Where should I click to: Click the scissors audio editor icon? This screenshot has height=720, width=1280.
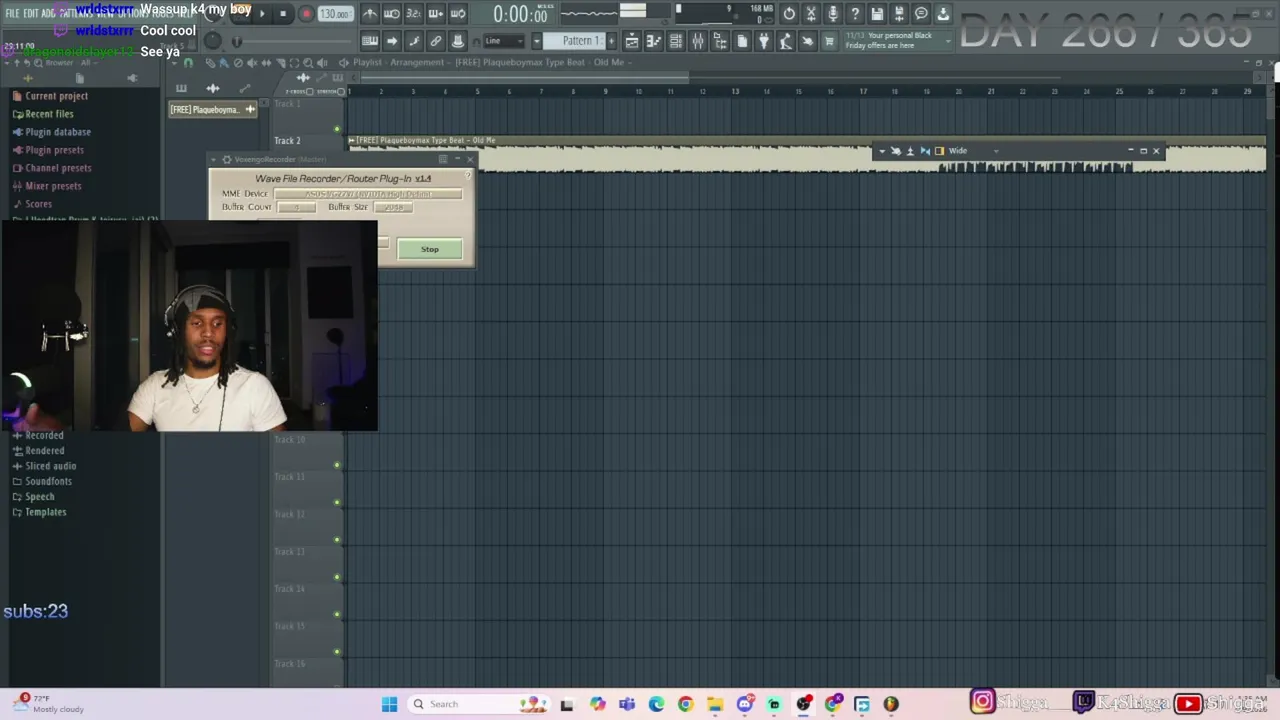[811, 14]
